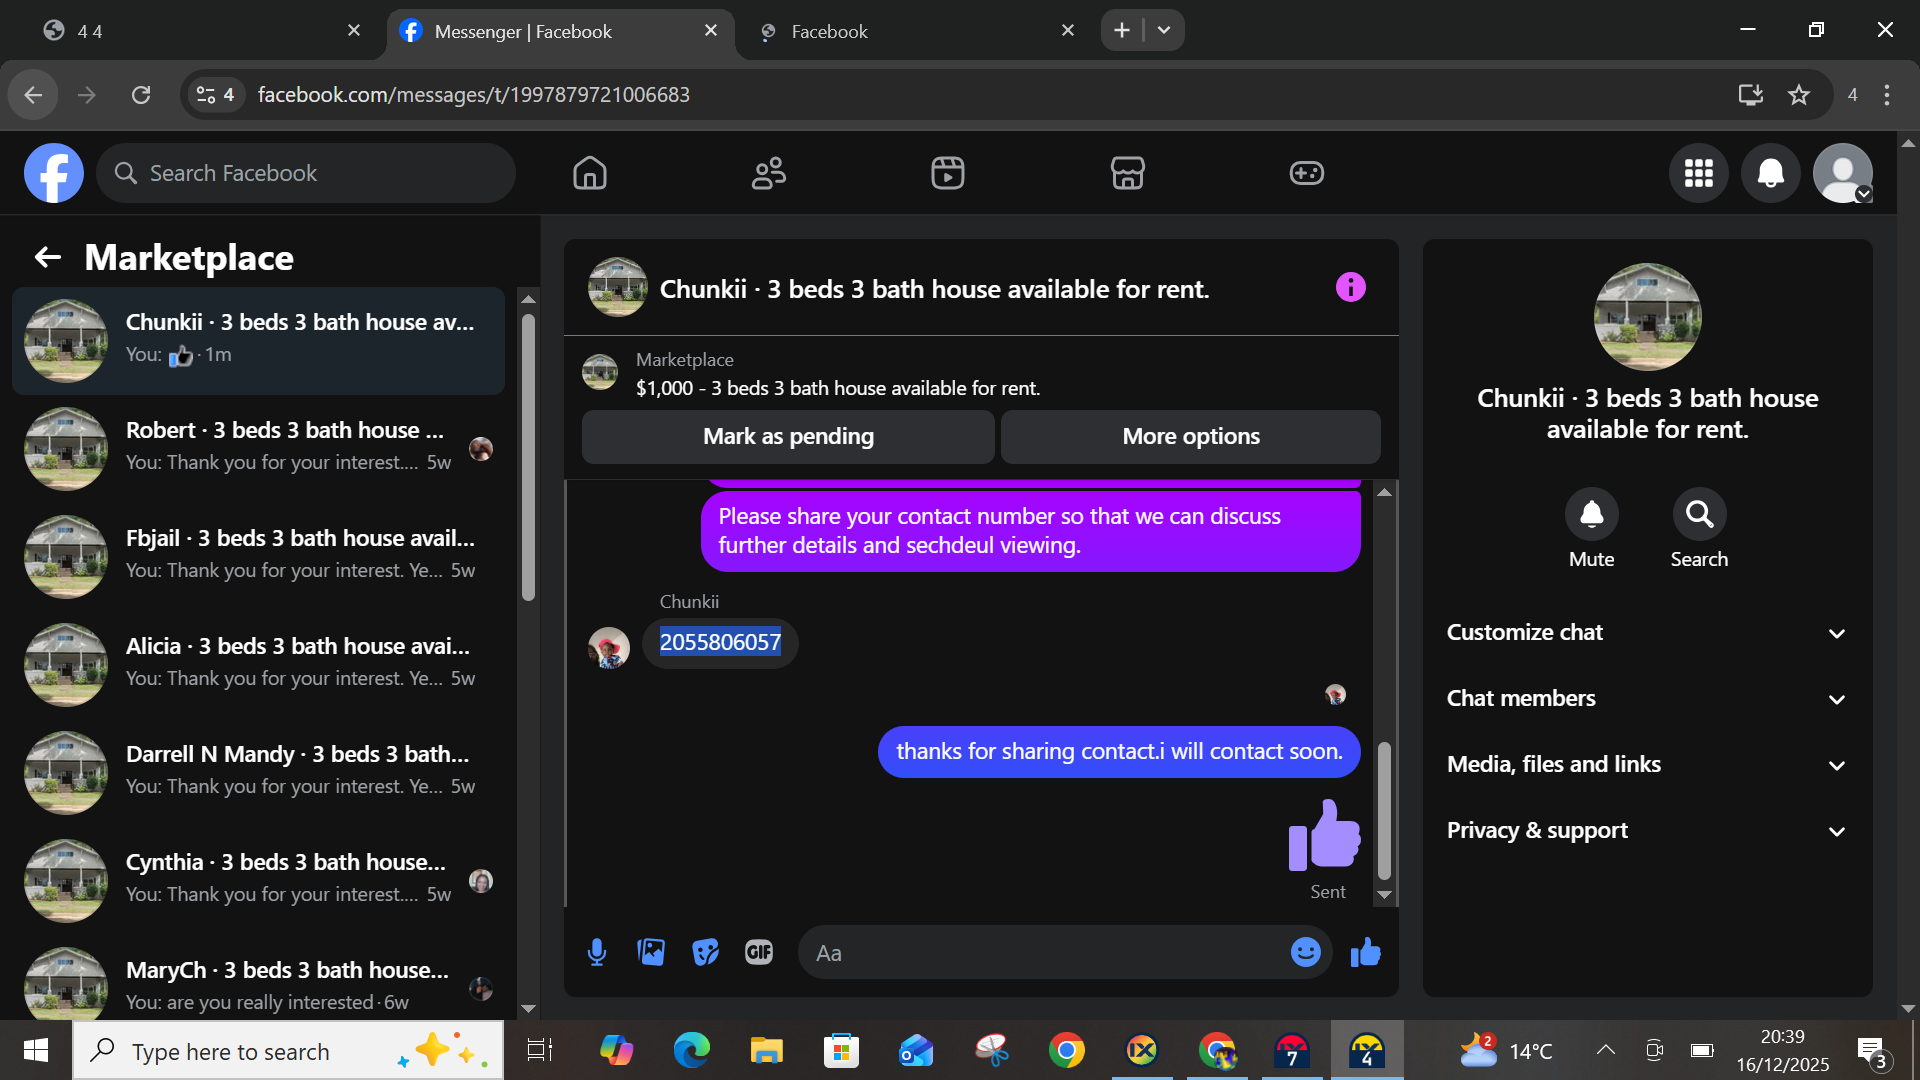Open the Gaming controller icon
This screenshot has height=1080, width=1920.
(x=1307, y=173)
